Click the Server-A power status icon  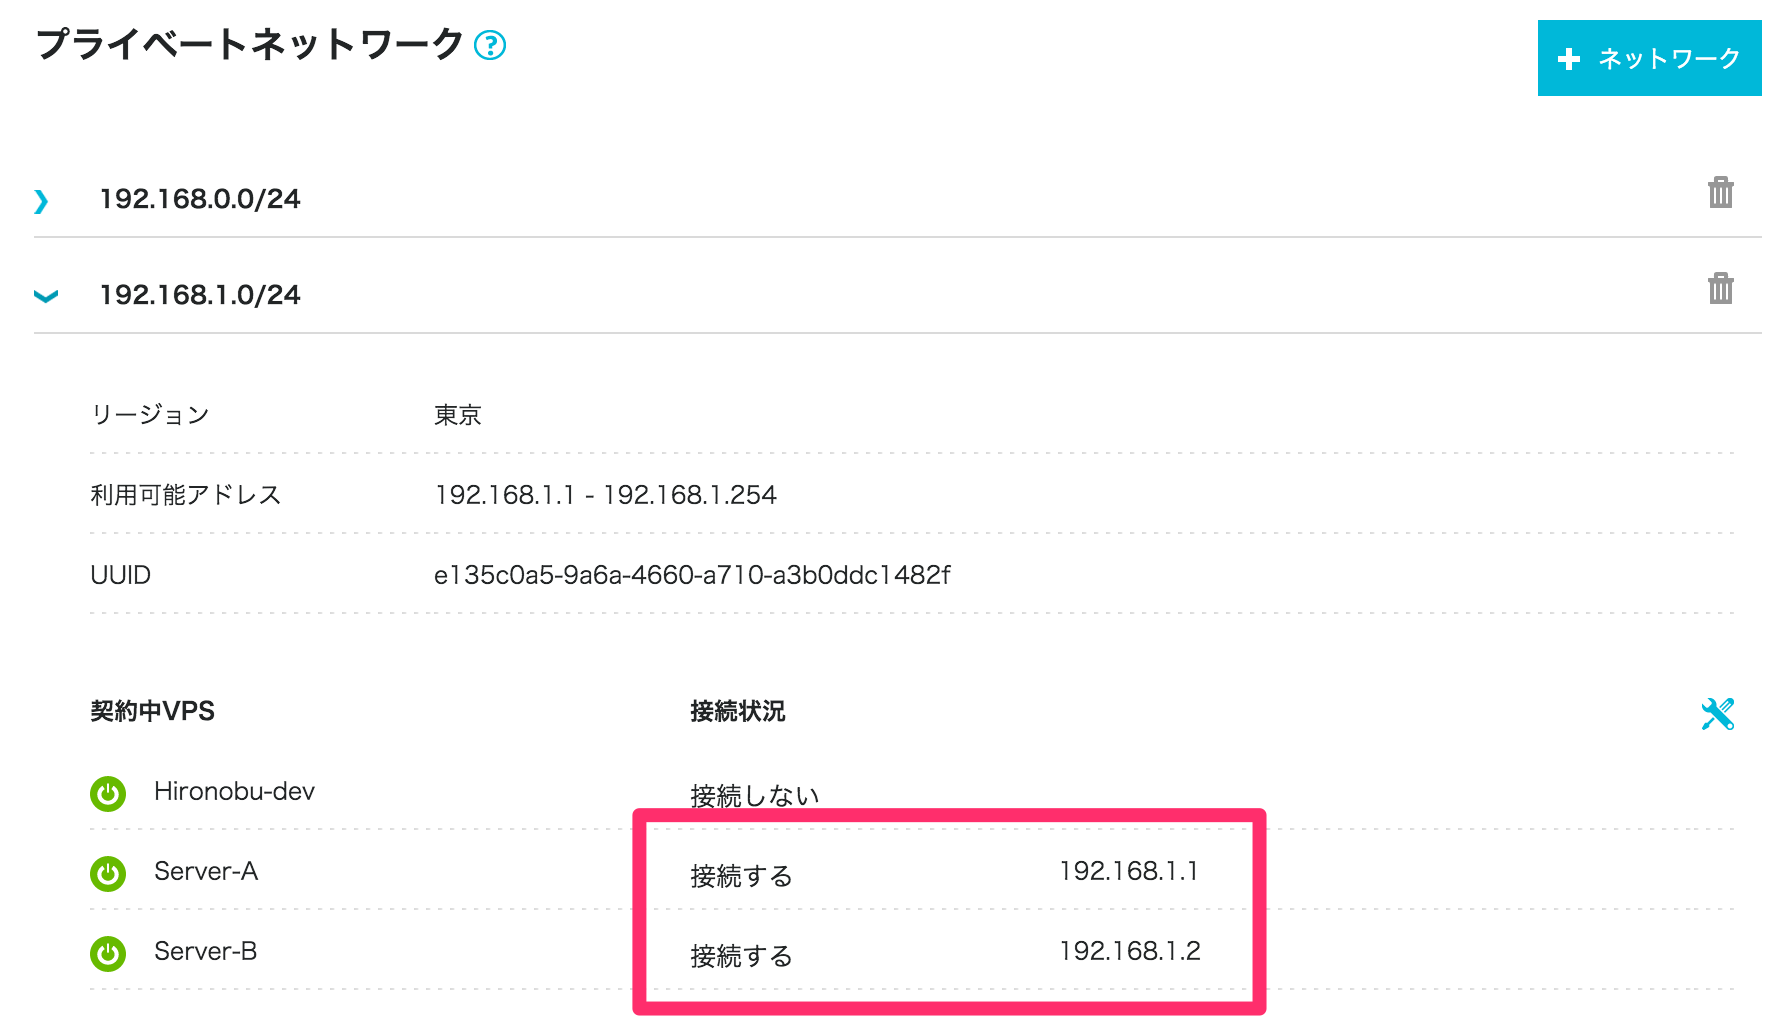[x=107, y=873]
